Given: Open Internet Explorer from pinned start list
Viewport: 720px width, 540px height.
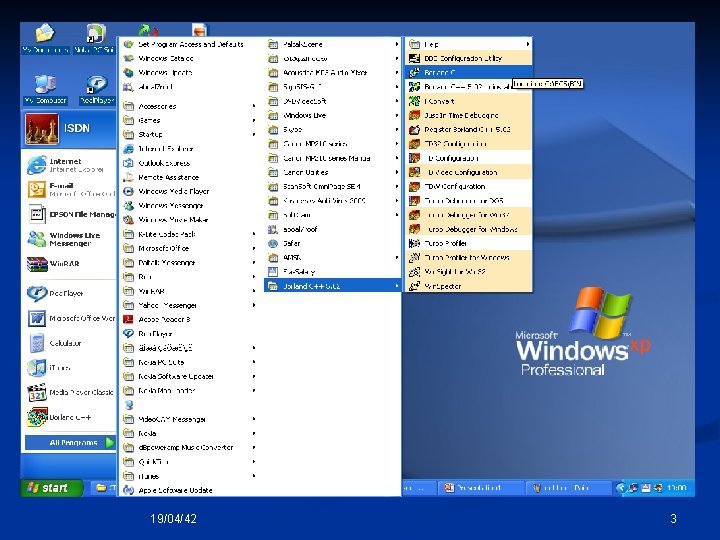Looking at the screenshot, I should 69,165.
